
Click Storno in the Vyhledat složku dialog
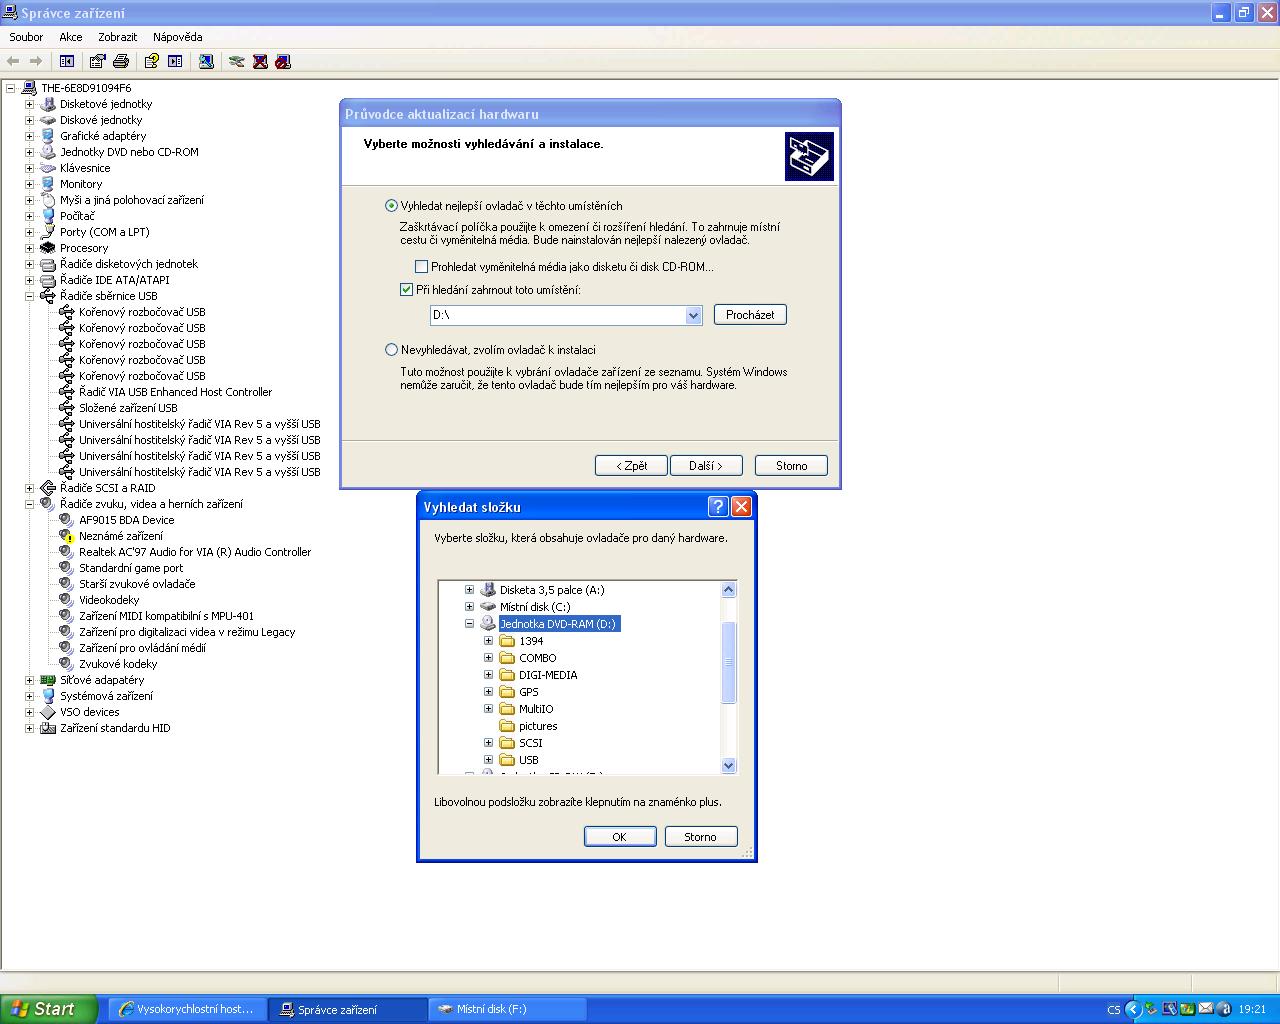[701, 837]
